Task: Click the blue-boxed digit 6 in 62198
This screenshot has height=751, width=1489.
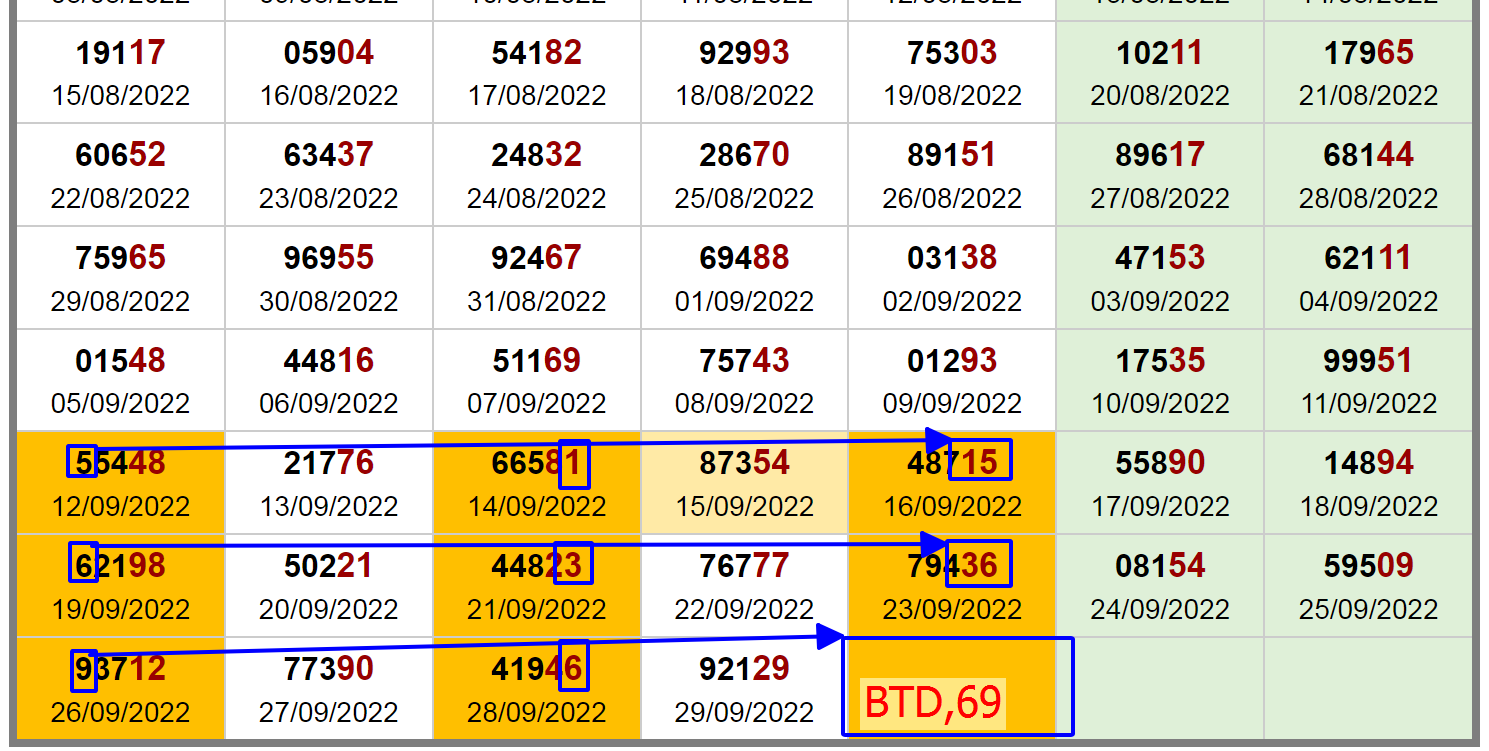Action: (84, 563)
